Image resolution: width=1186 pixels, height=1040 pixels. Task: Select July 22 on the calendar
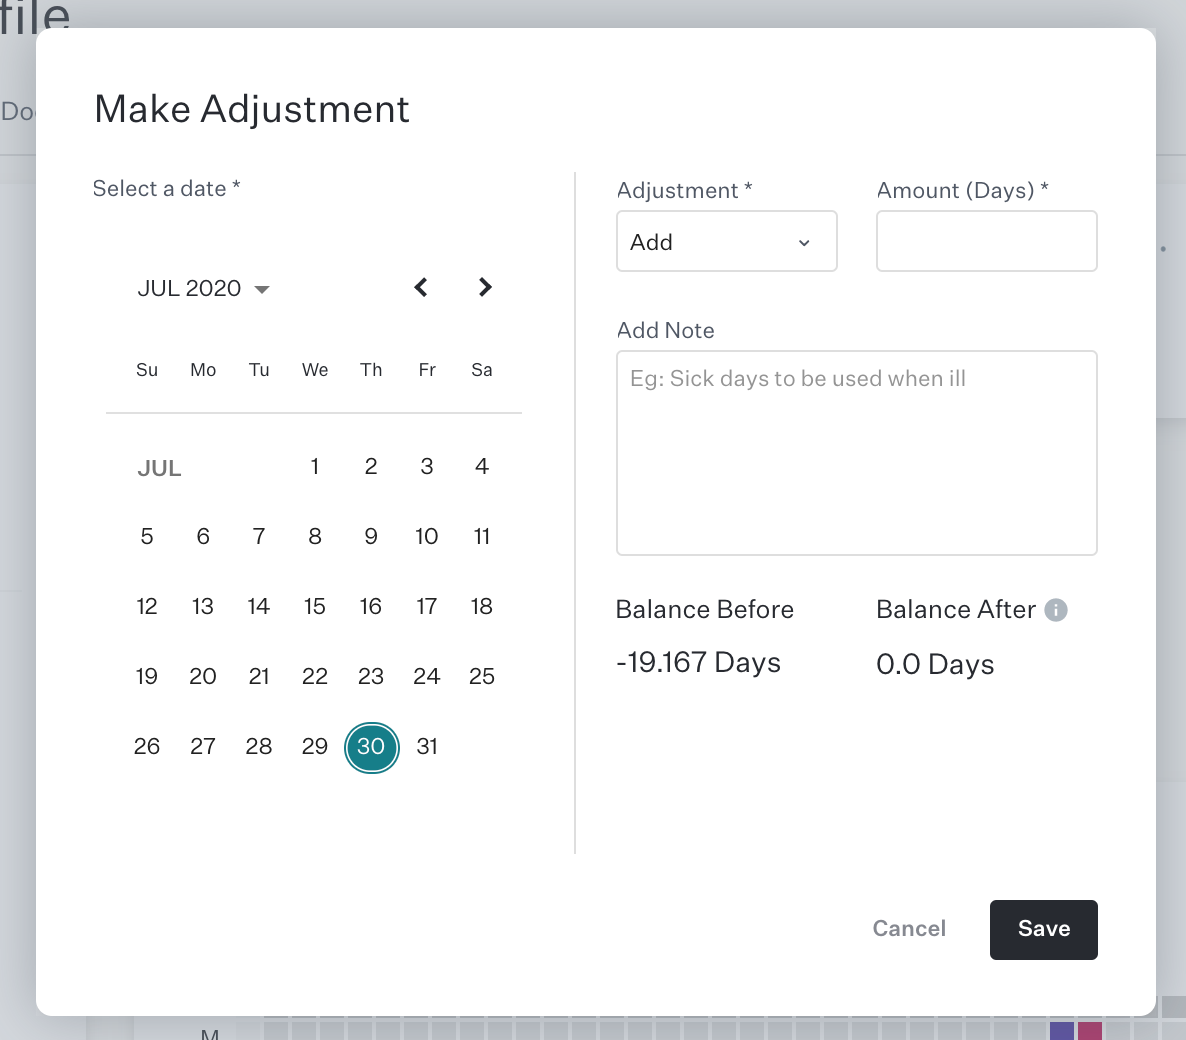click(315, 676)
